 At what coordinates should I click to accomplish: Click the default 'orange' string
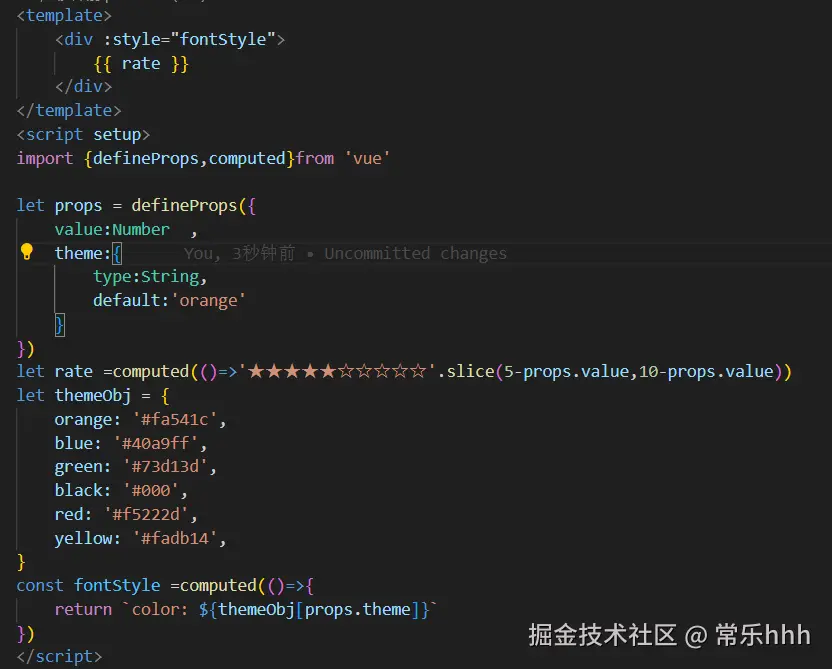[x=209, y=301]
